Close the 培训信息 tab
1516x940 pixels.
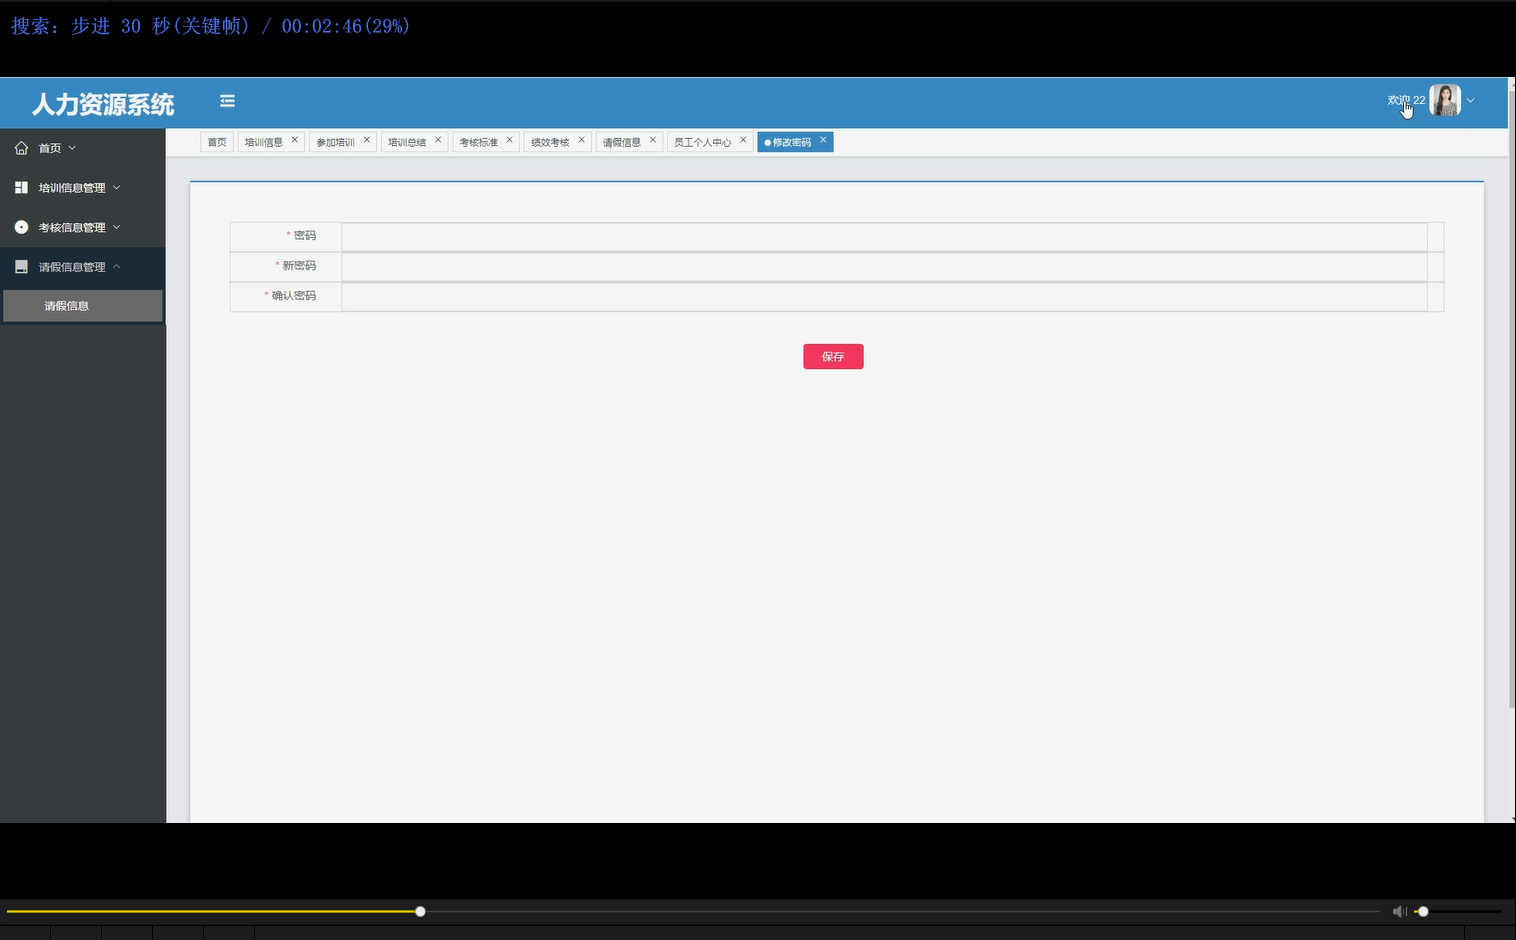[295, 140]
